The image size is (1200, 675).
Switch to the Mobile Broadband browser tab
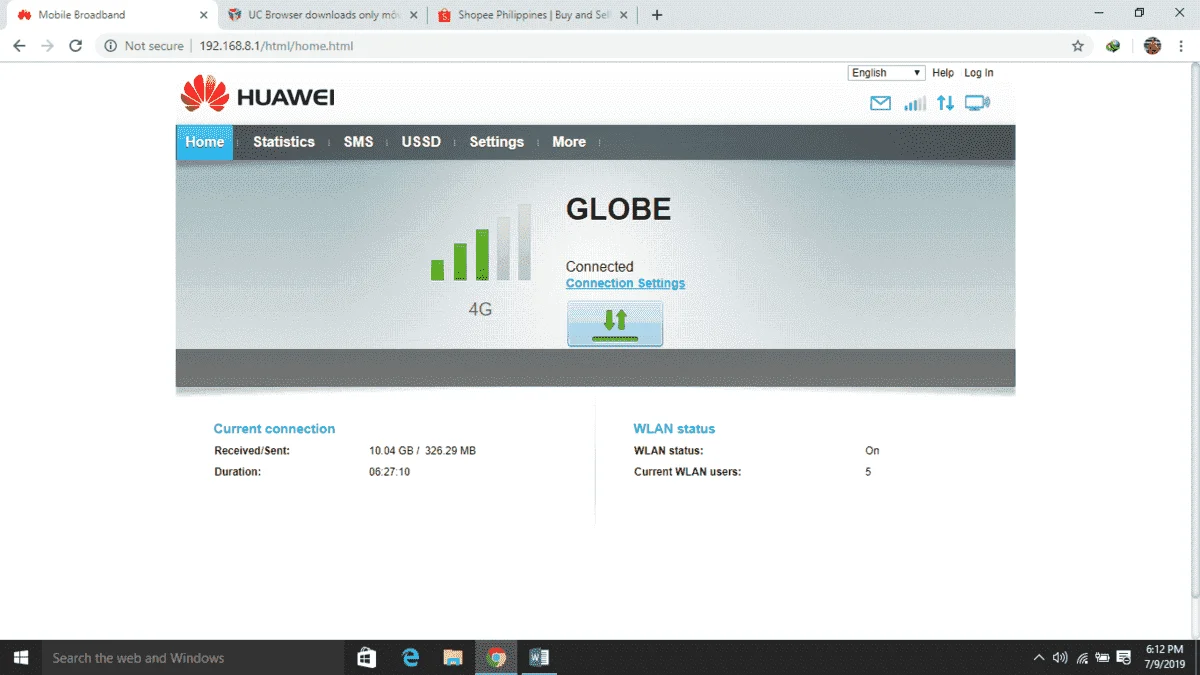[110, 15]
